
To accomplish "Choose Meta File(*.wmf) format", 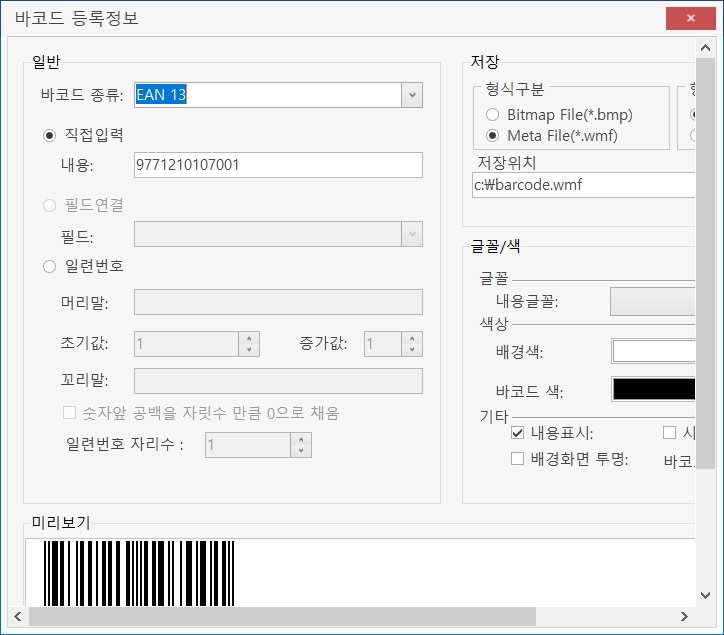I will 493,136.
